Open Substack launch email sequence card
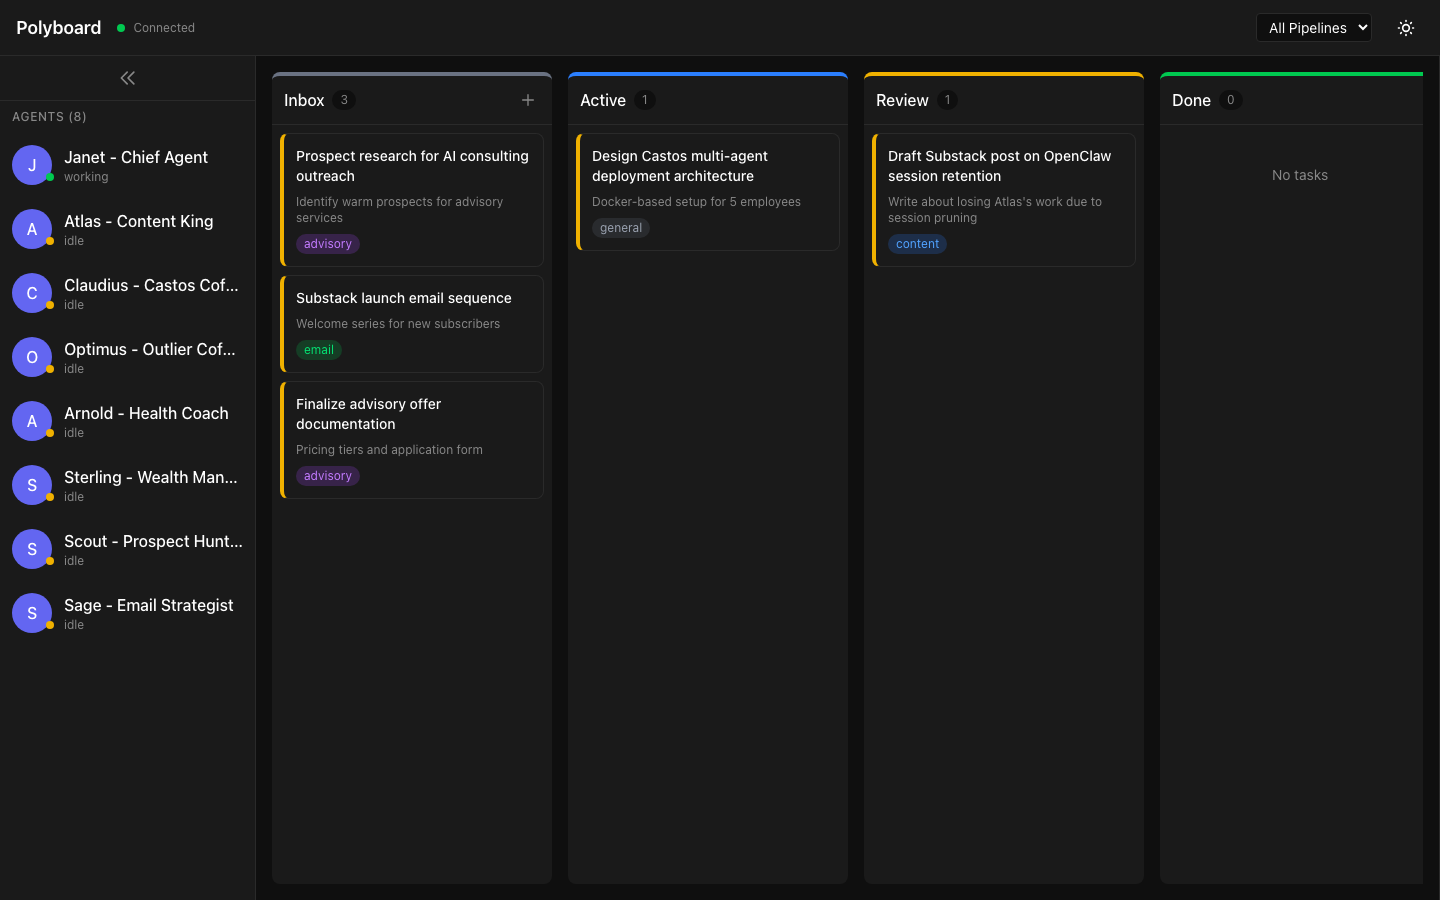The height and width of the screenshot is (900, 1440). coord(412,324)
